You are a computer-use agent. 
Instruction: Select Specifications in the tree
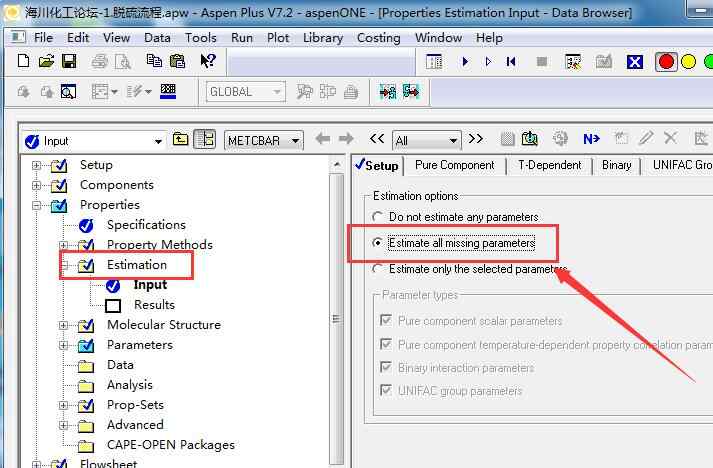click(x=146, y=225)
